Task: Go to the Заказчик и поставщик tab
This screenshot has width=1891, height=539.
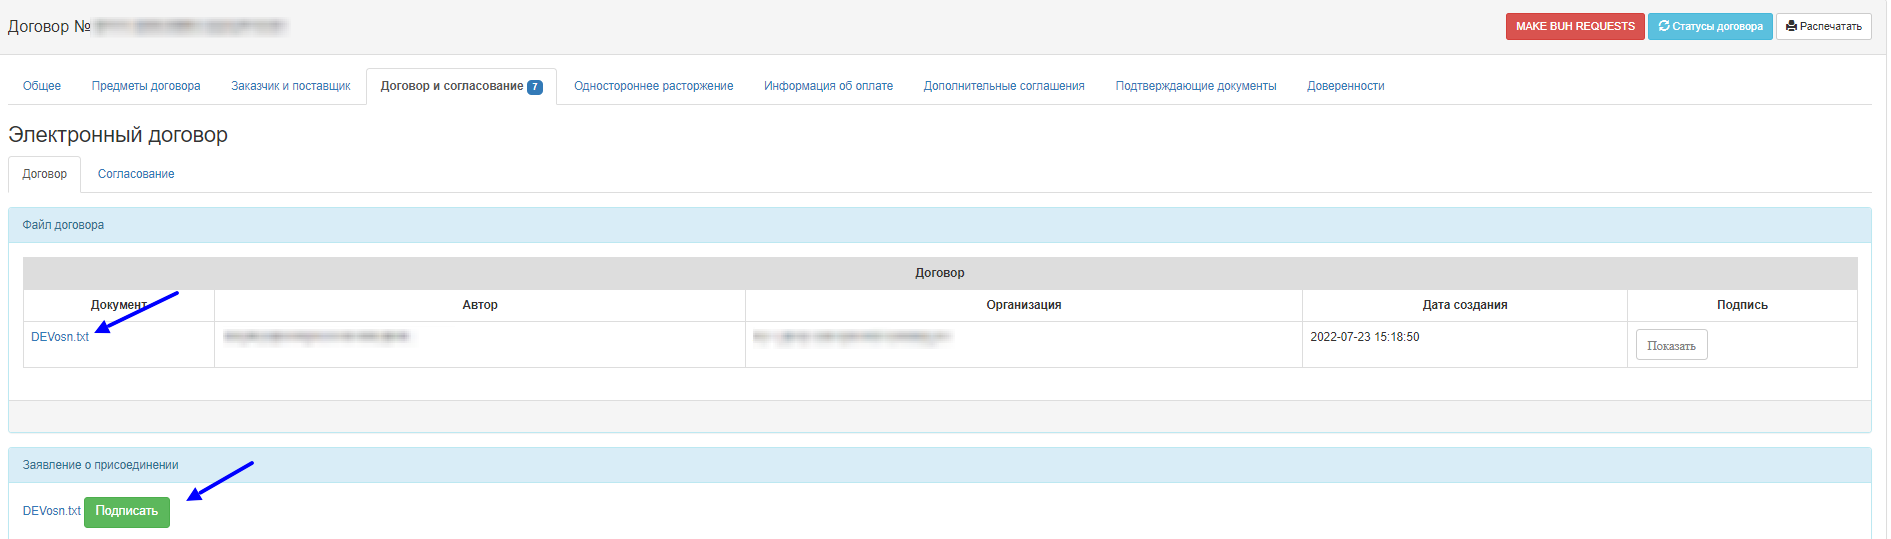Action: 291,86
